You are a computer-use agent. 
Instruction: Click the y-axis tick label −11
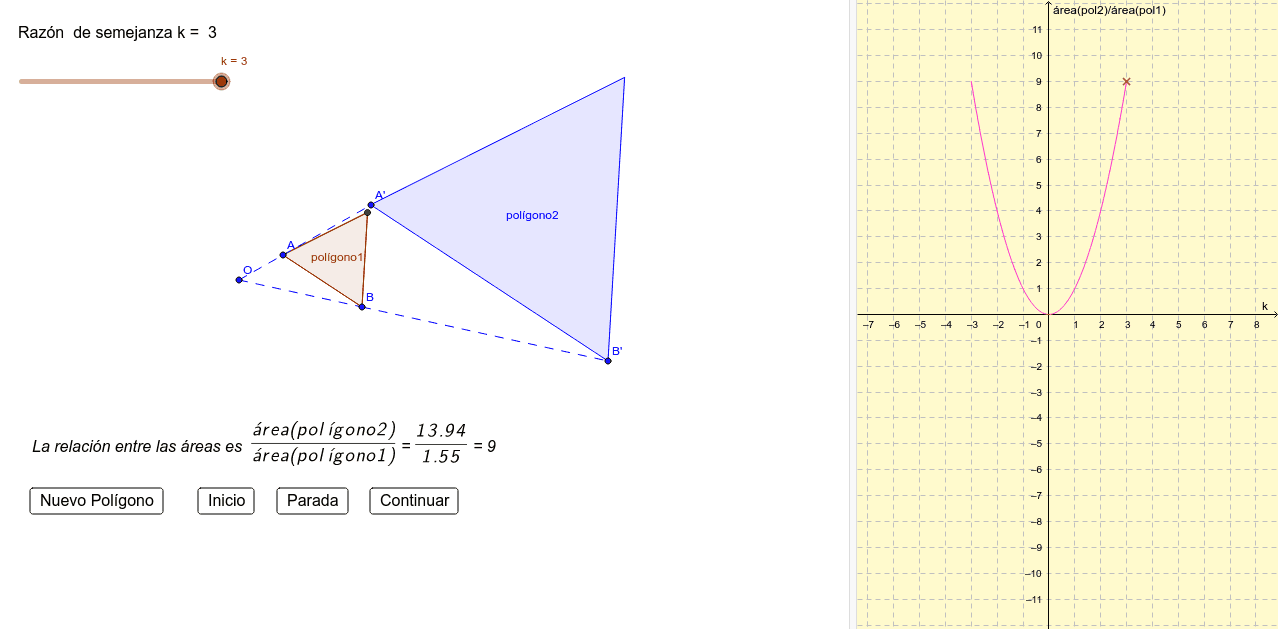[x=1034, y=599]
